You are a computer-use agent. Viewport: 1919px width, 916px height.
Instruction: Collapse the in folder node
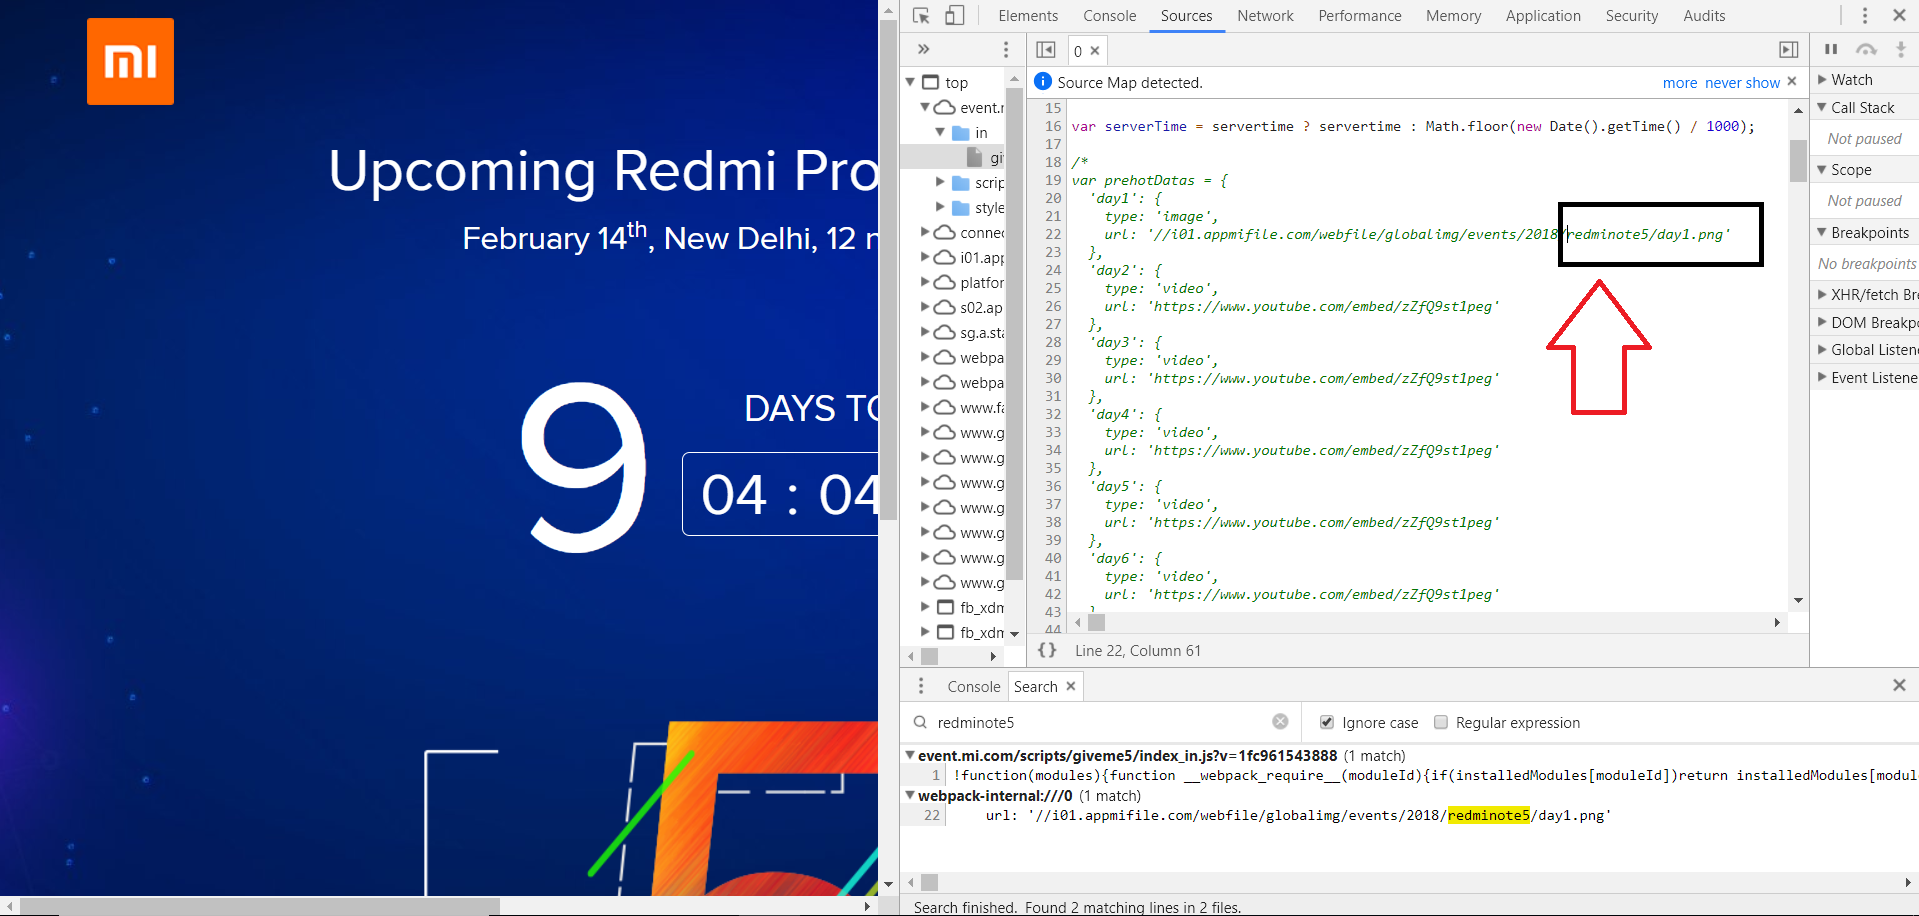(940, 132)
